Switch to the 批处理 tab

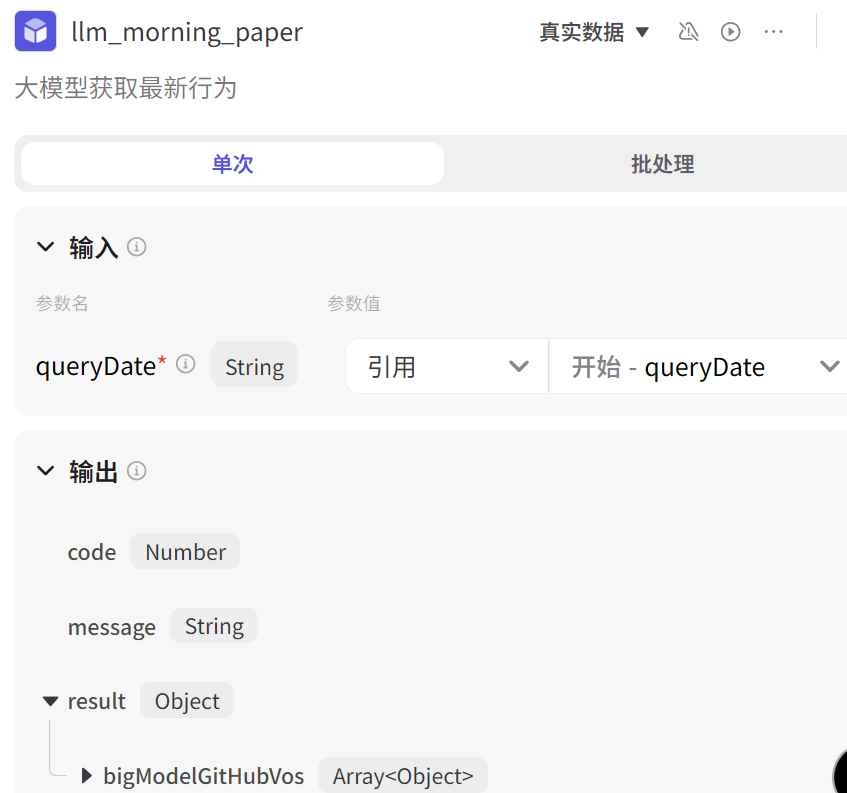click(x=662, y=163)
